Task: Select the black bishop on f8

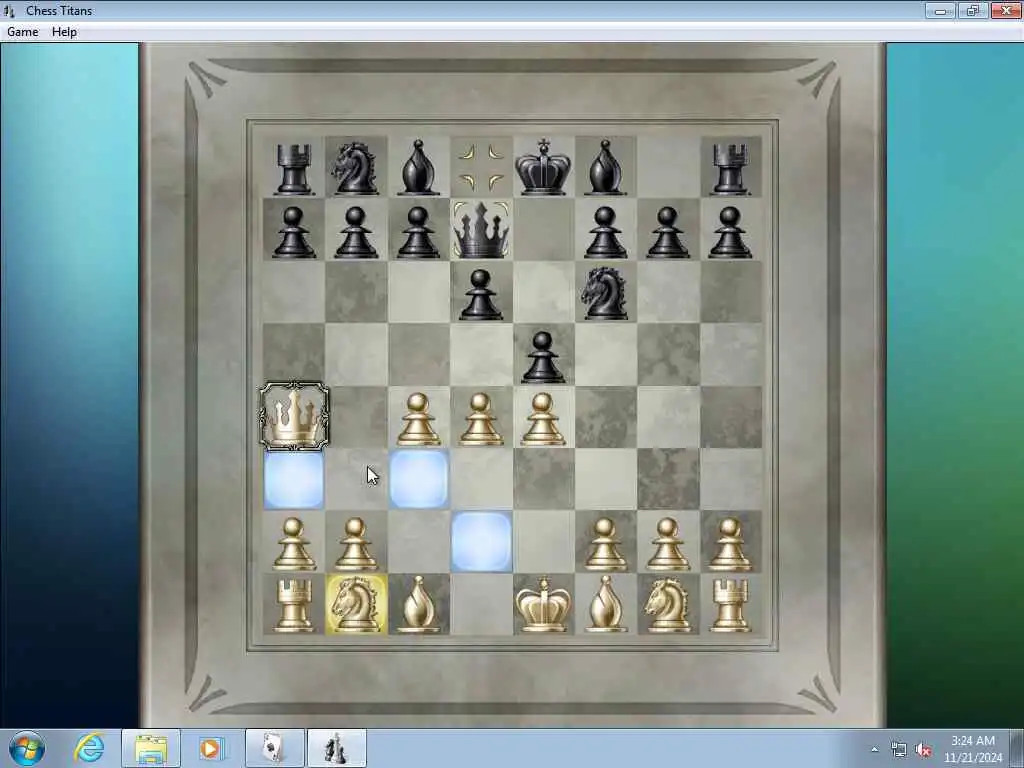Action: 605,167
